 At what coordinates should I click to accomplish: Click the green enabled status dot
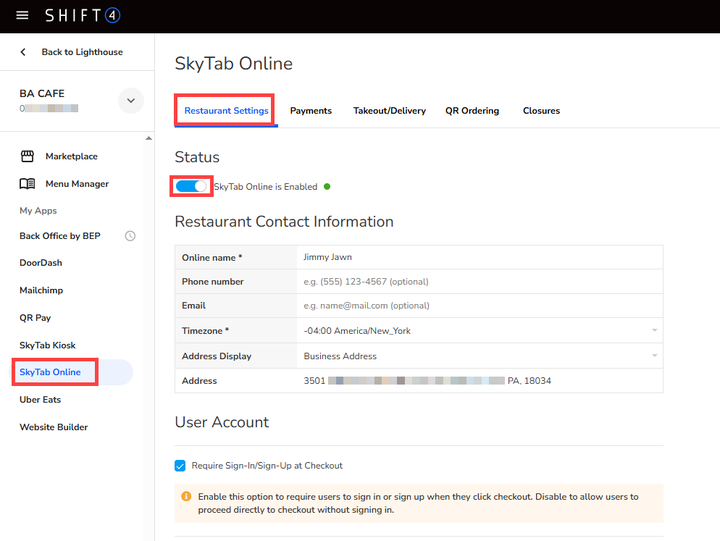[x=327, y=186]
